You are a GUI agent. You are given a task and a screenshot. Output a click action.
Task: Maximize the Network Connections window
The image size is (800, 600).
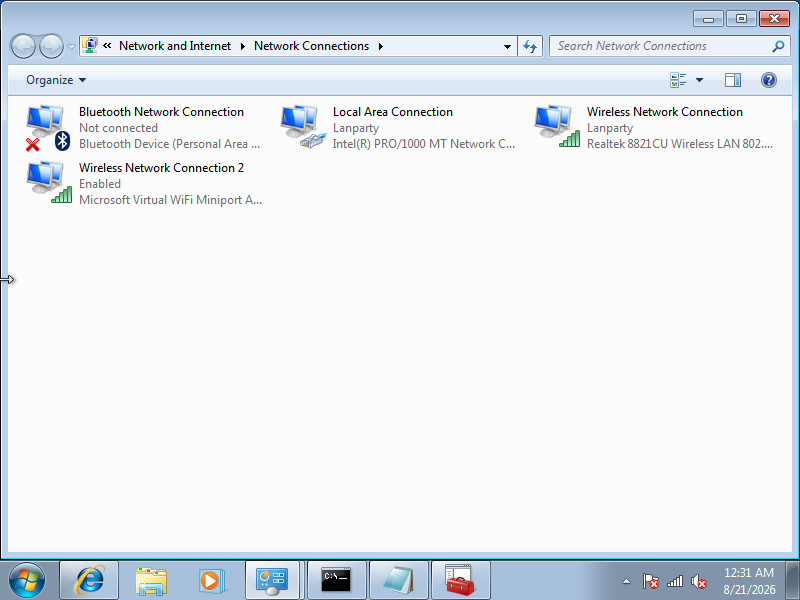[741, 19]
